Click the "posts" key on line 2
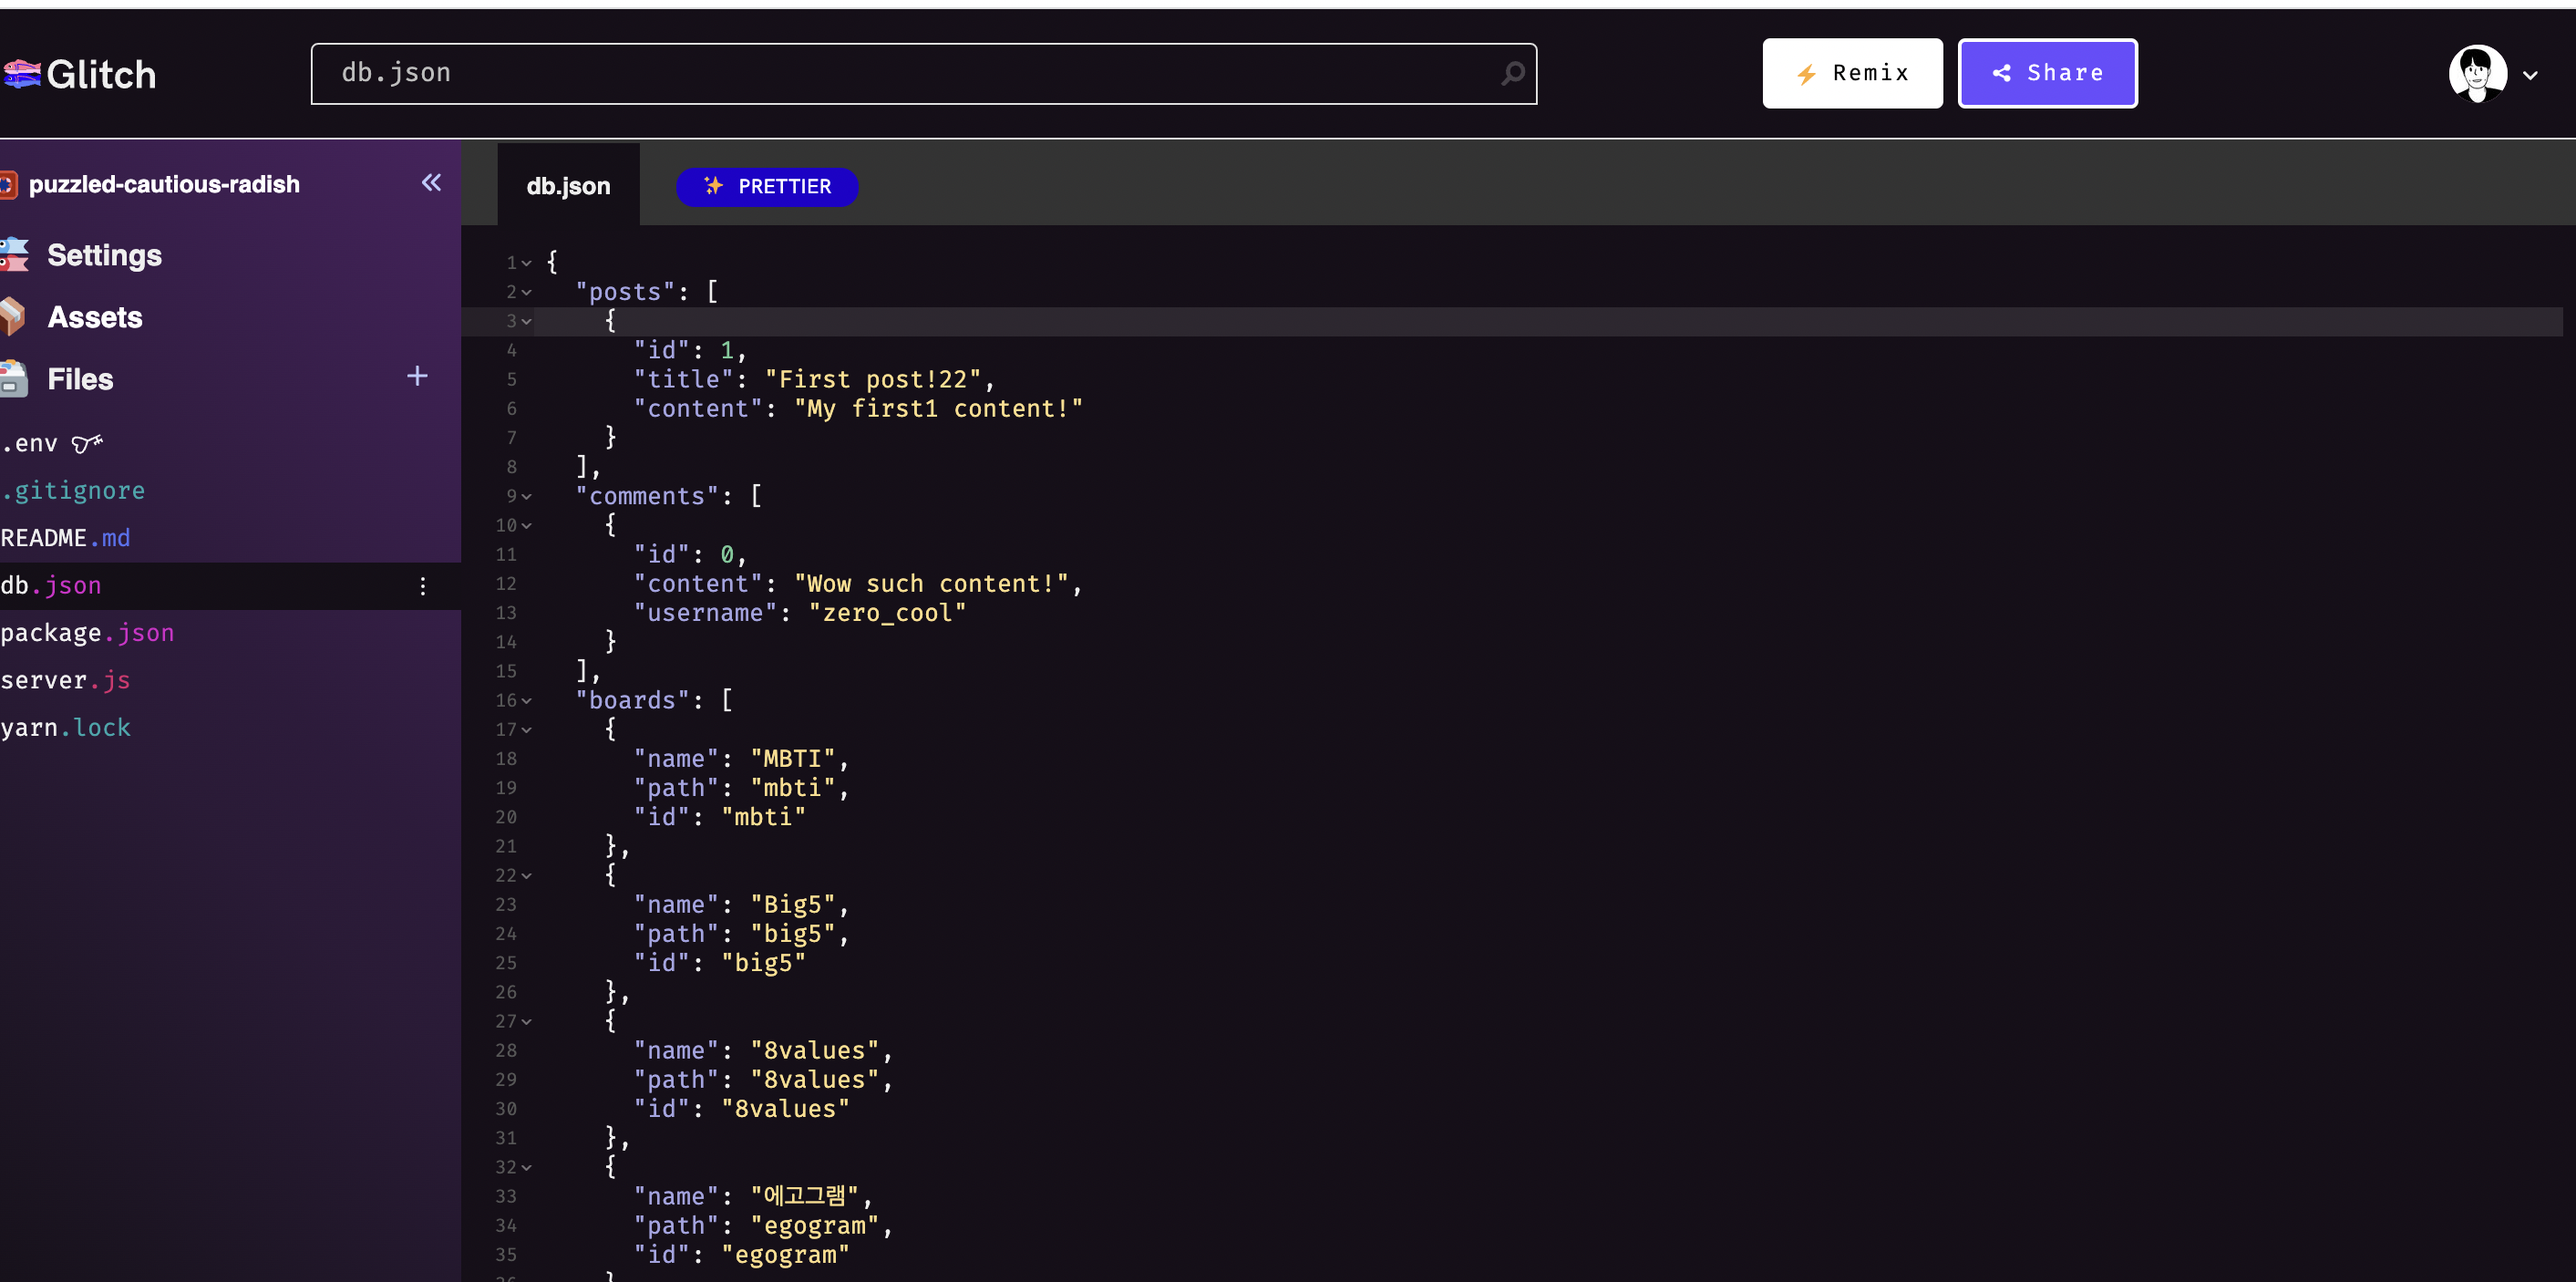The width and height of the screenshot is (2576, 1282). coord(625,292)
